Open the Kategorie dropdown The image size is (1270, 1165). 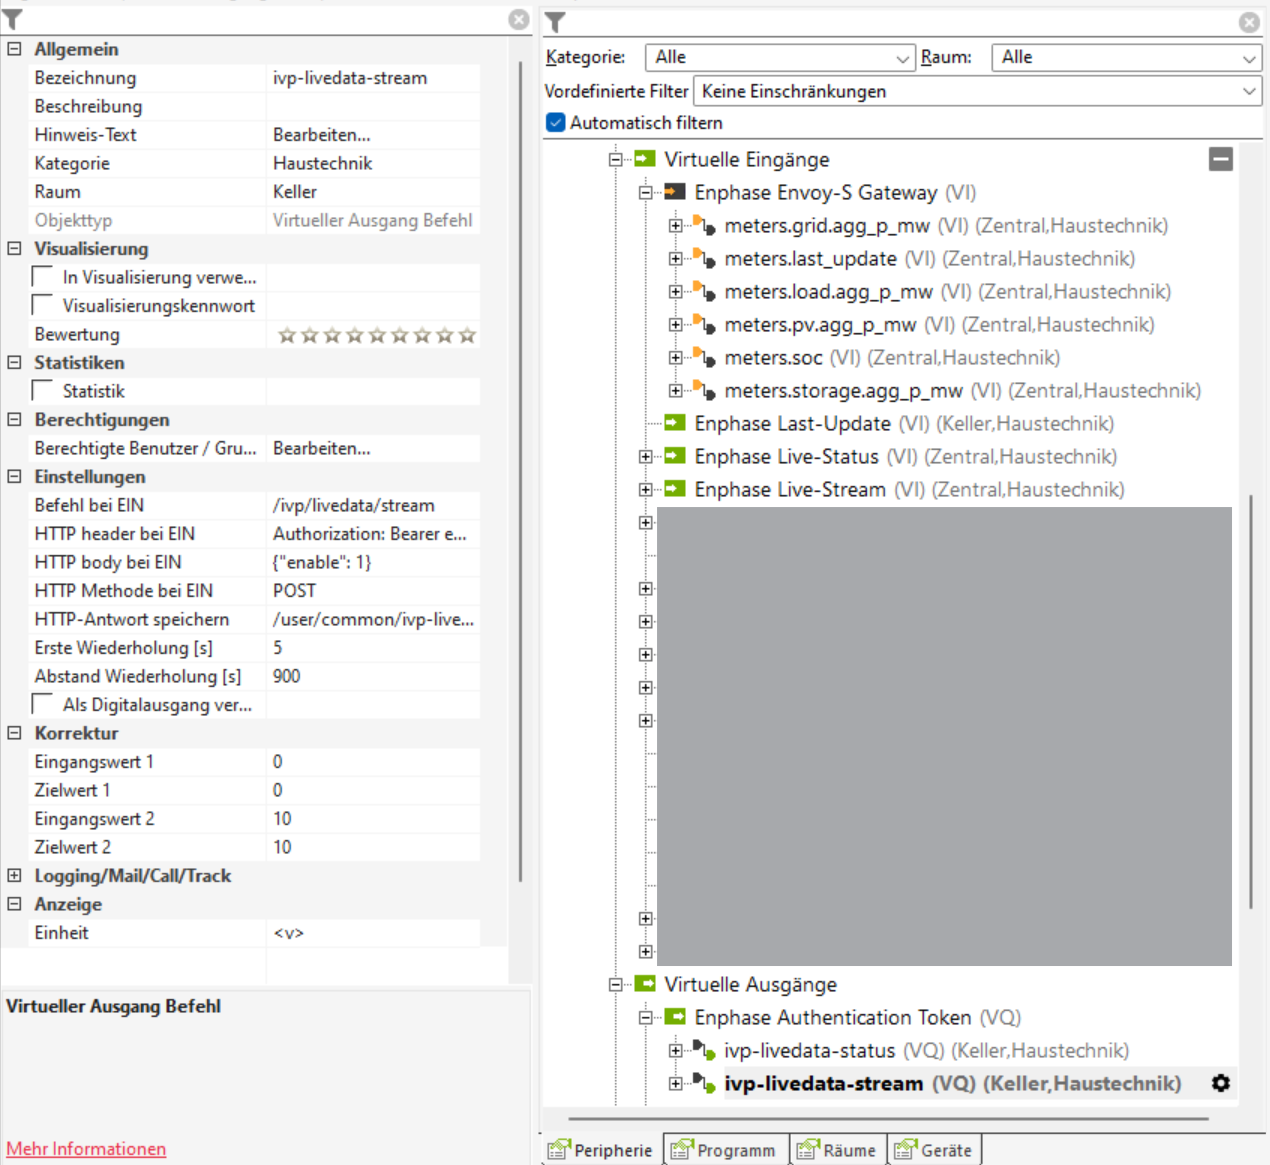[x=780, y=58]
